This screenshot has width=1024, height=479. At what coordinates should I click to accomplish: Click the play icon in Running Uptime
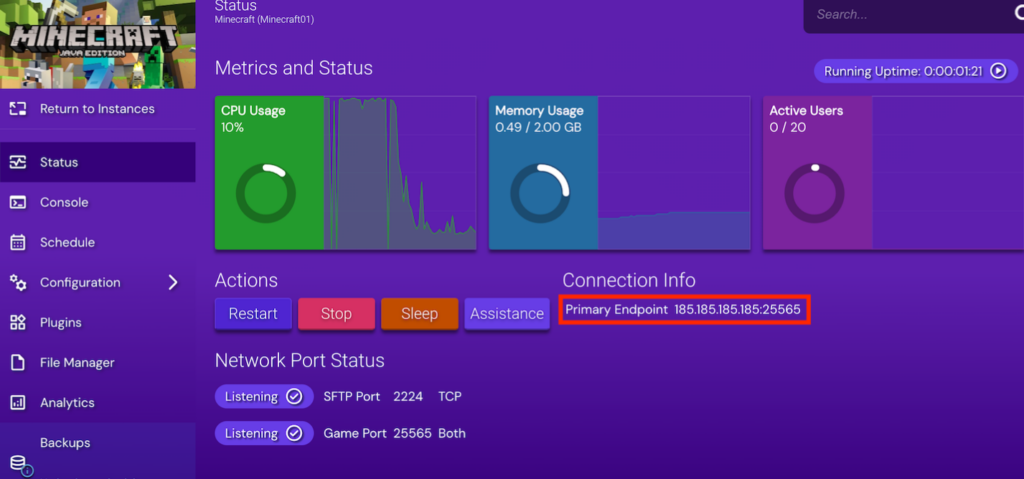click(997, 72)
